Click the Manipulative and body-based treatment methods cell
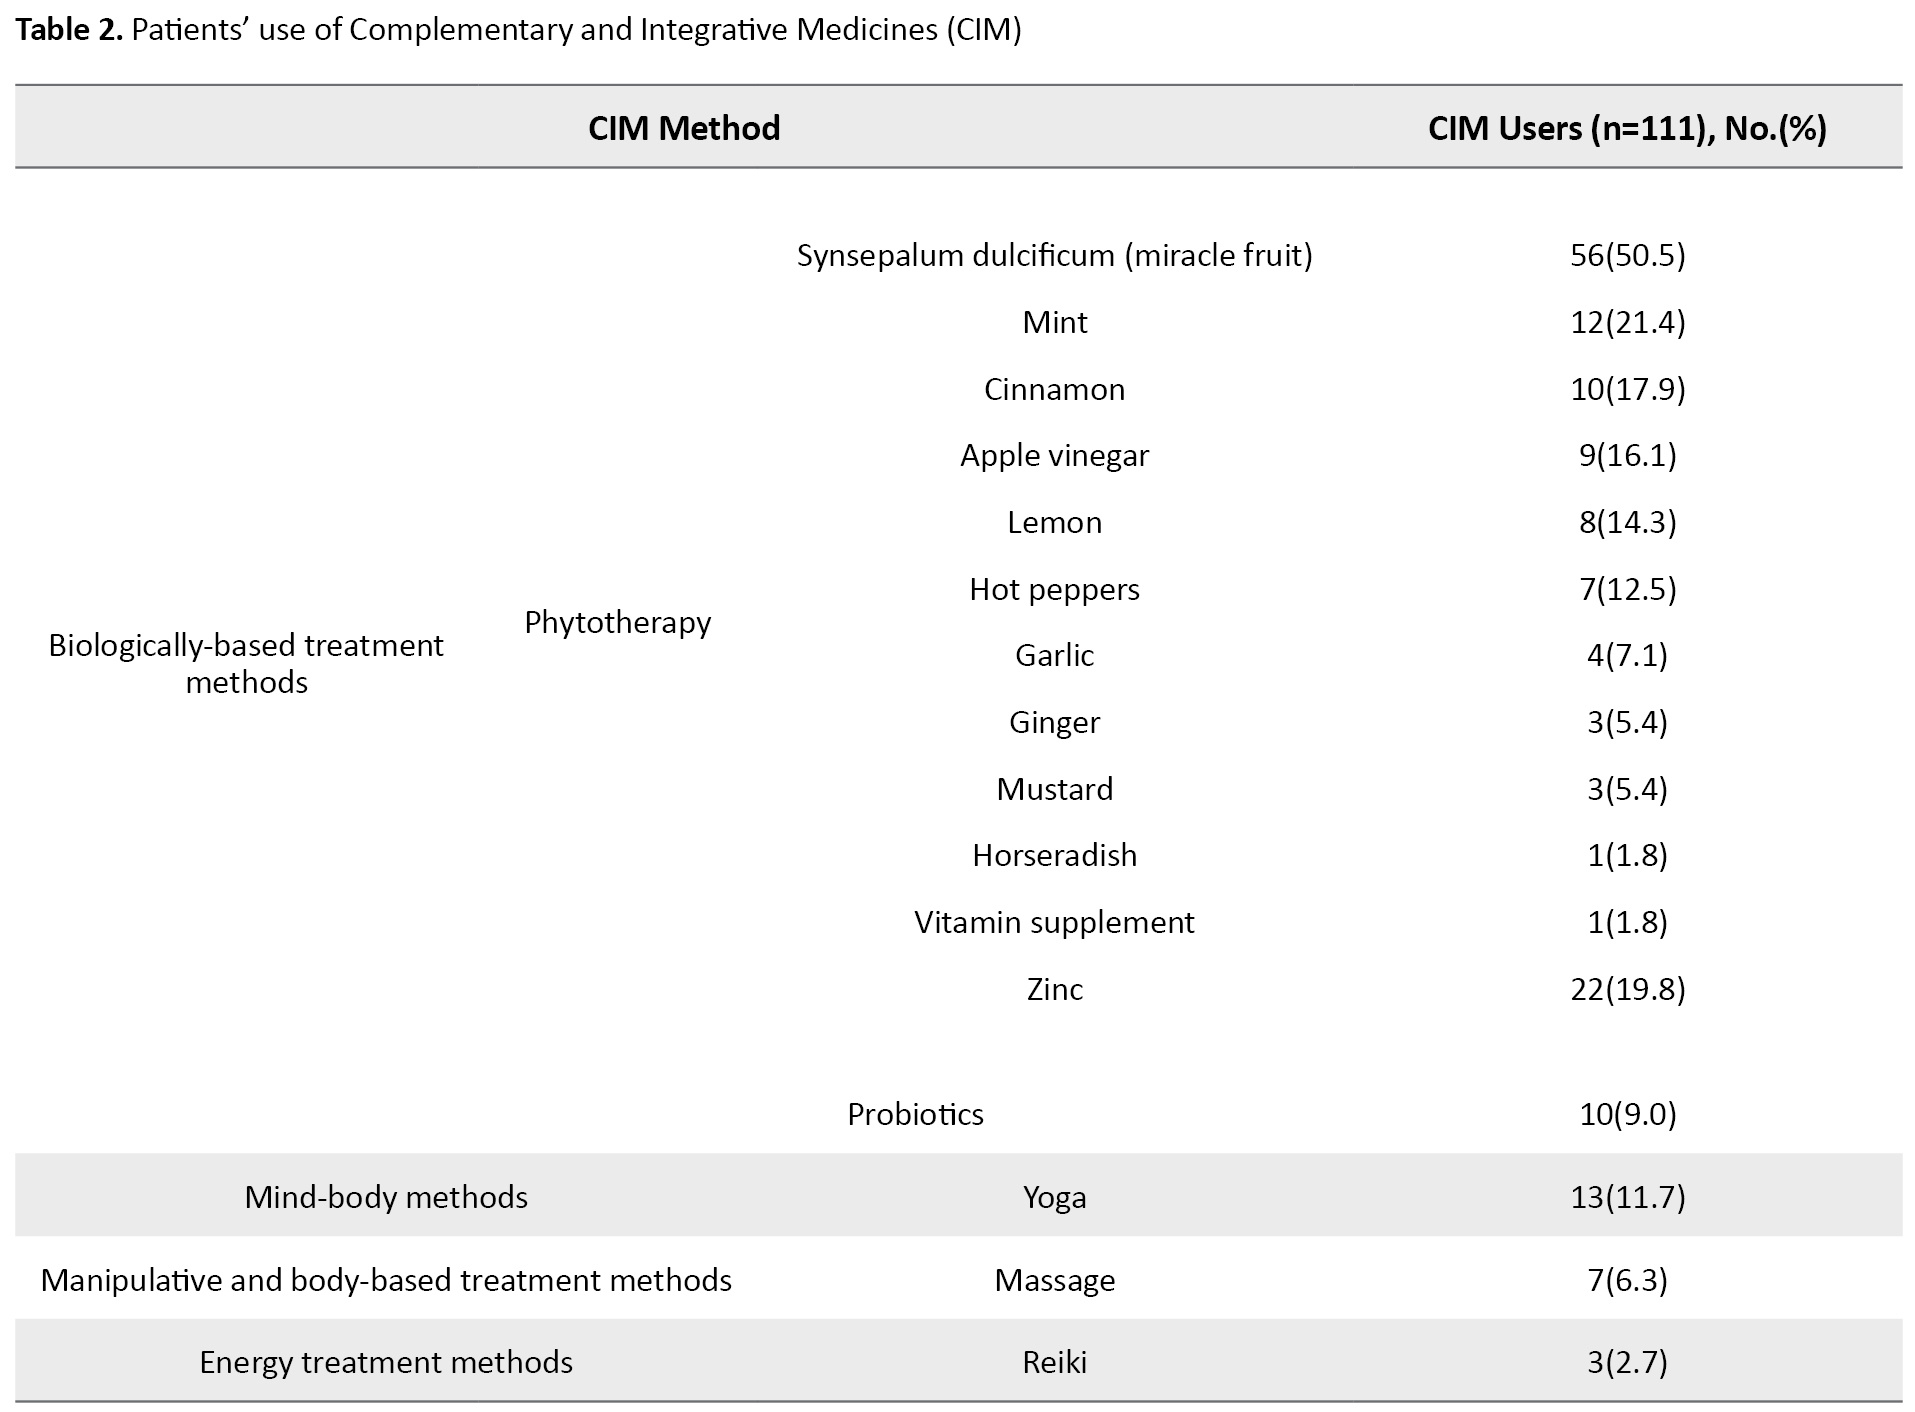 click(x=386, y=1280)
